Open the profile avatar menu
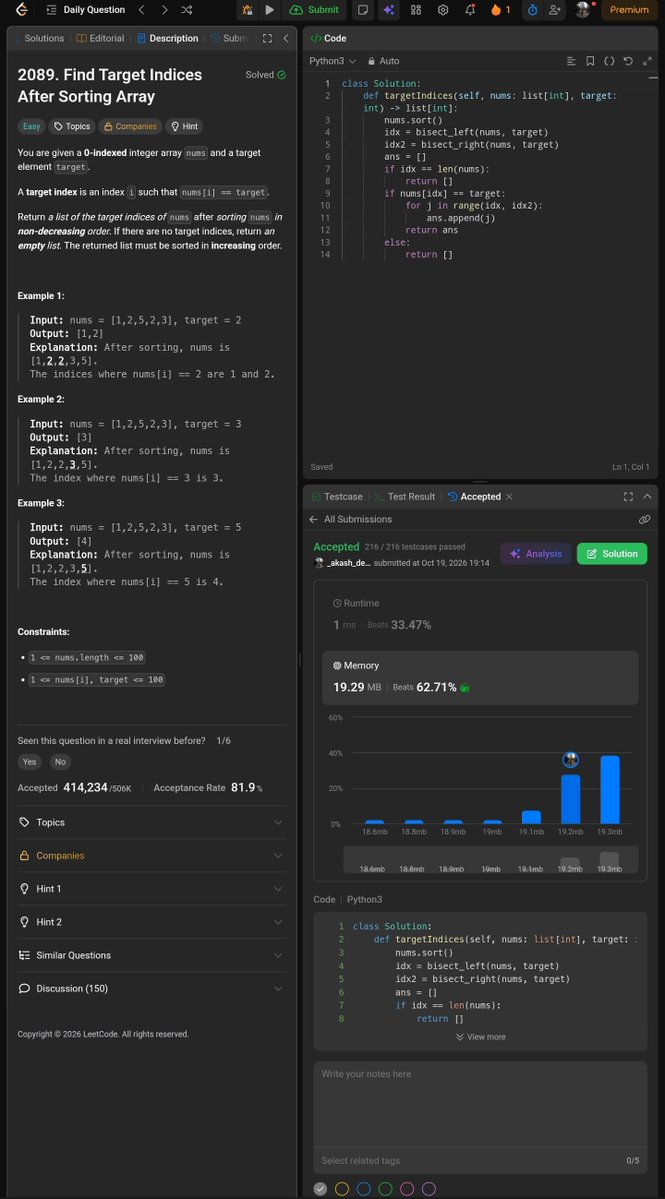This screenshot has width=665, height=1199. point(583,10)
